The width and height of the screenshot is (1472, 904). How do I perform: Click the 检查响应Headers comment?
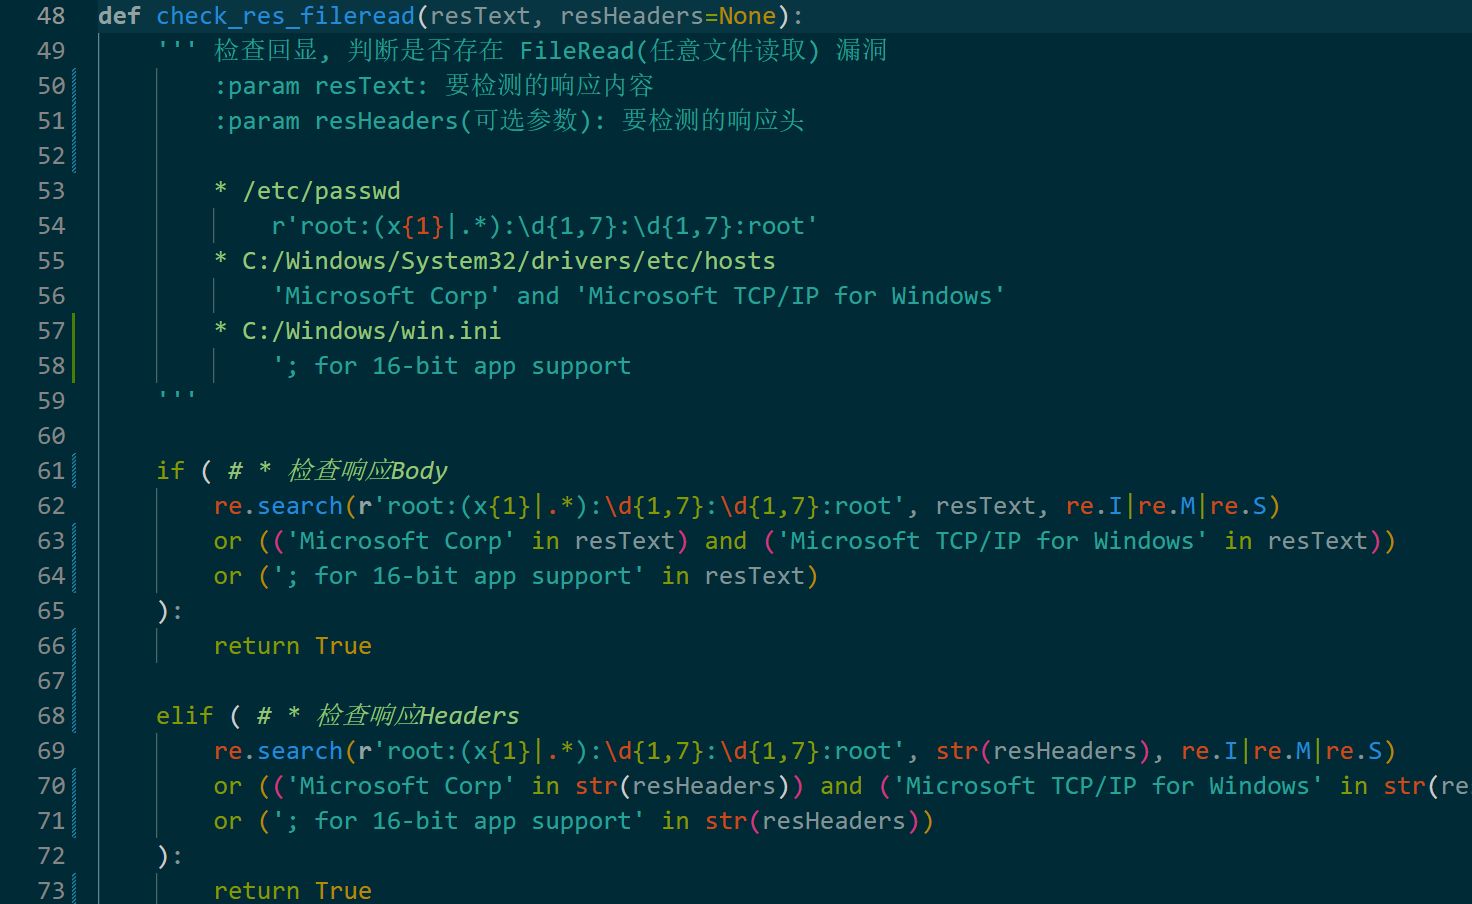(418, 716)
